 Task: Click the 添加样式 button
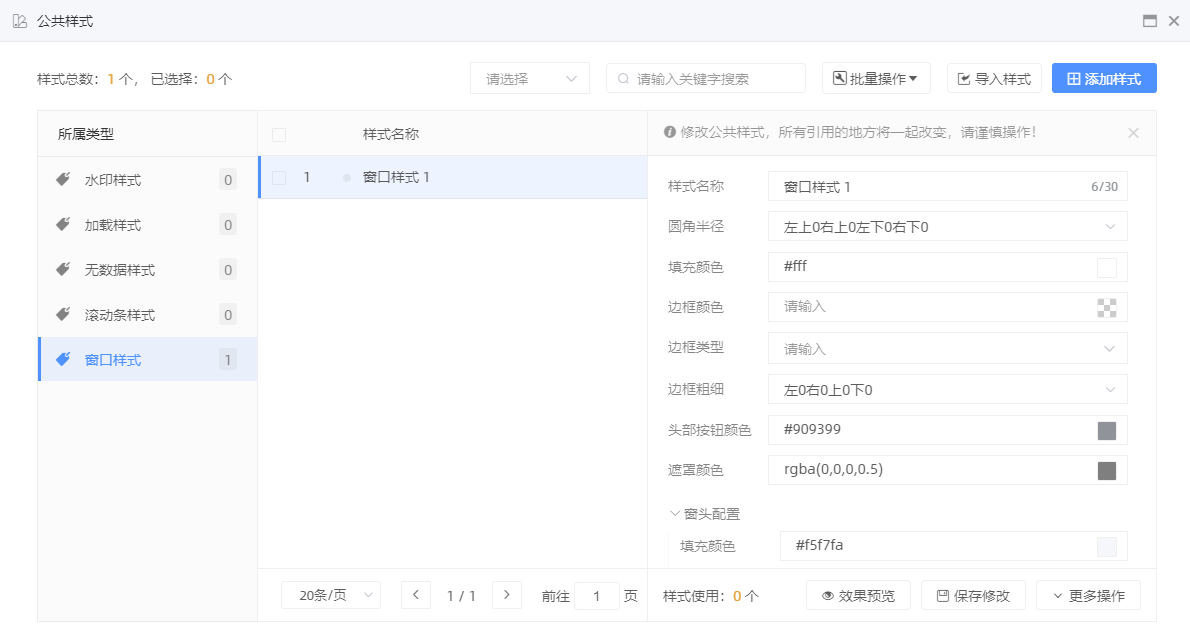(x=1104, y=78)
